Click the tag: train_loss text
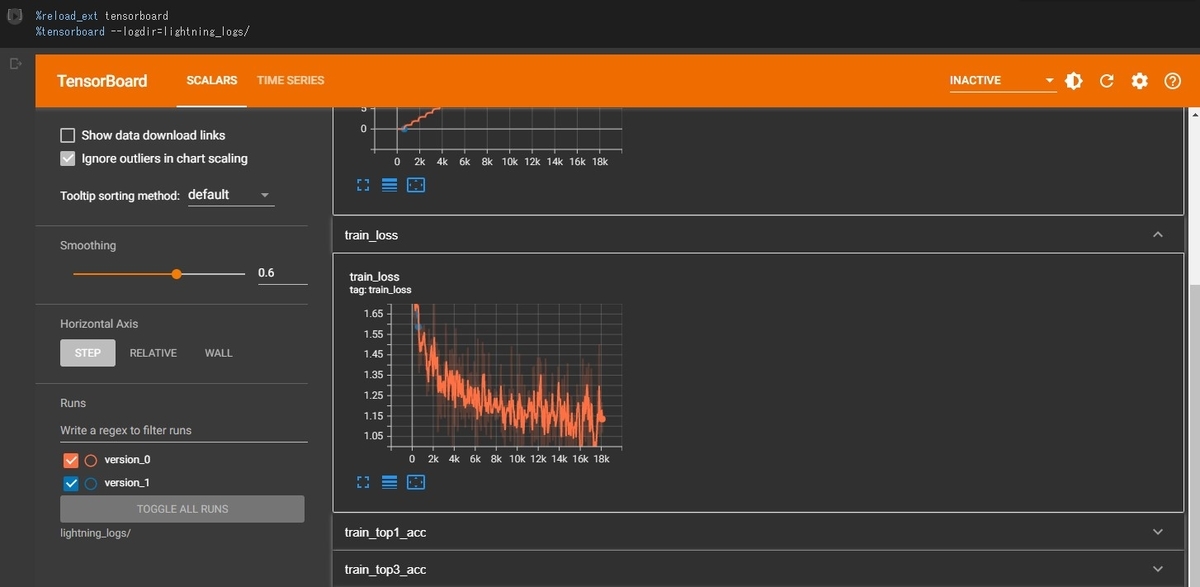1200x587 pixels. (380, 290)
